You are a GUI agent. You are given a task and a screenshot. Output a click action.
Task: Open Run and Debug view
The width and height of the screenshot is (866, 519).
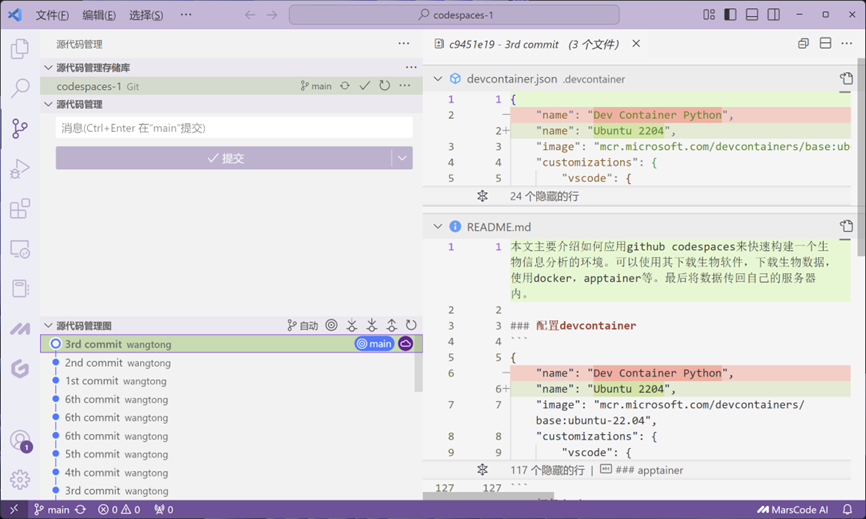point(20,168)
